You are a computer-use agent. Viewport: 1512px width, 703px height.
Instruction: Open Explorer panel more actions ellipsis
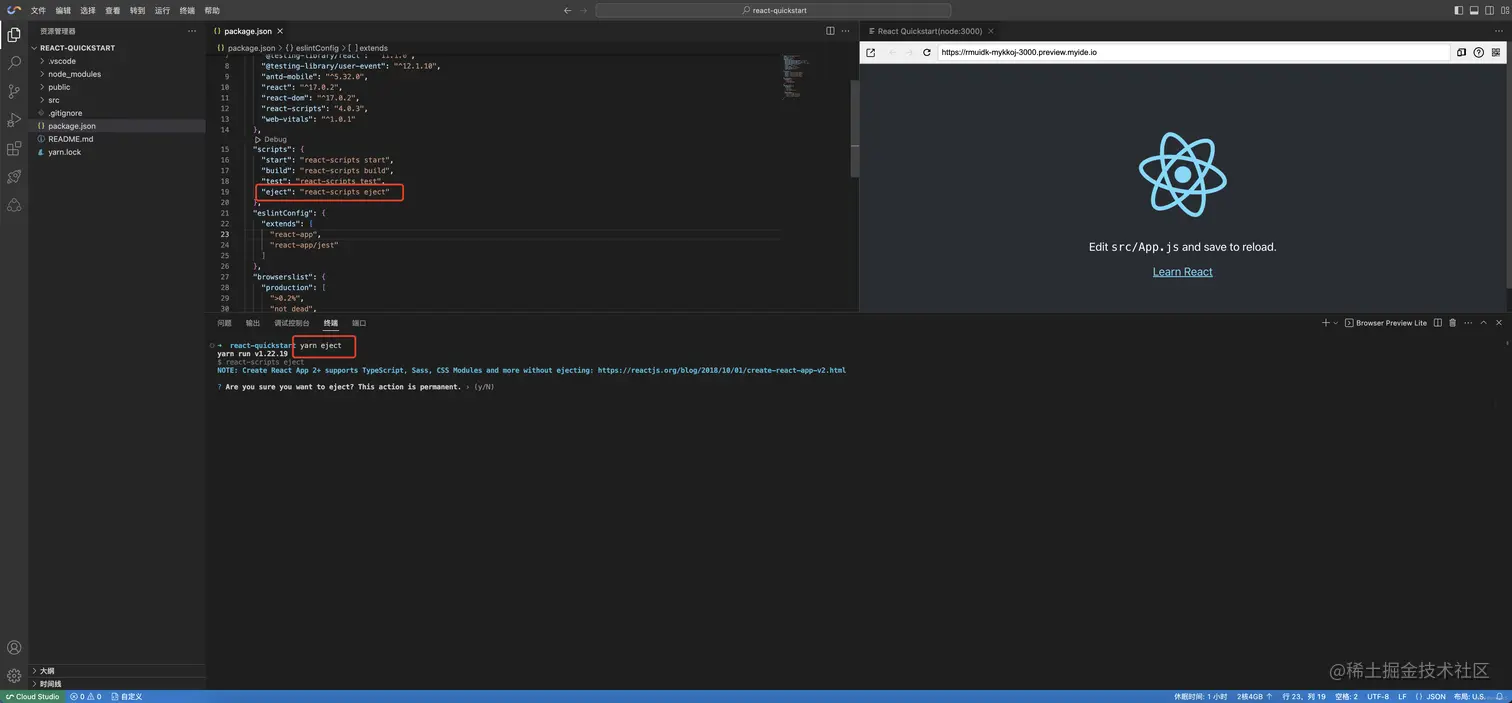coord(192,31)
